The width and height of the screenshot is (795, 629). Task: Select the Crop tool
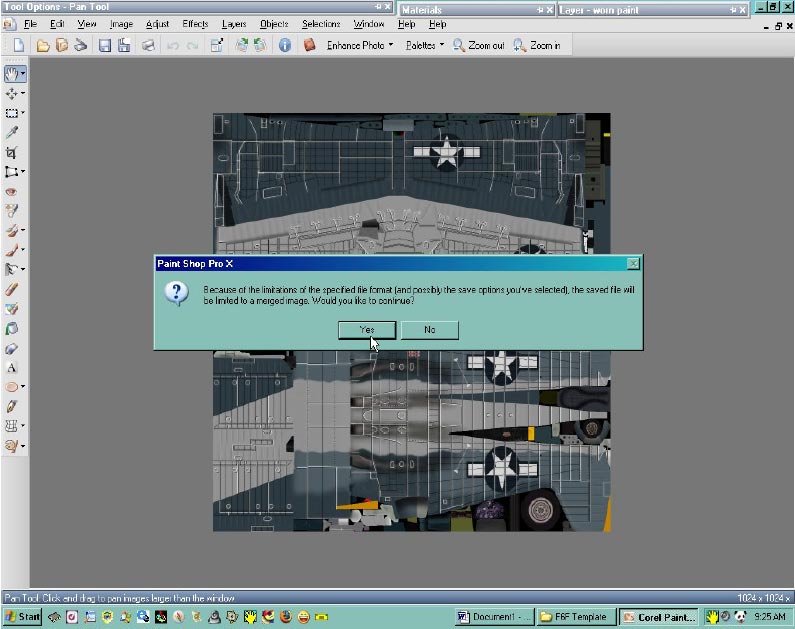click(12, 152)
